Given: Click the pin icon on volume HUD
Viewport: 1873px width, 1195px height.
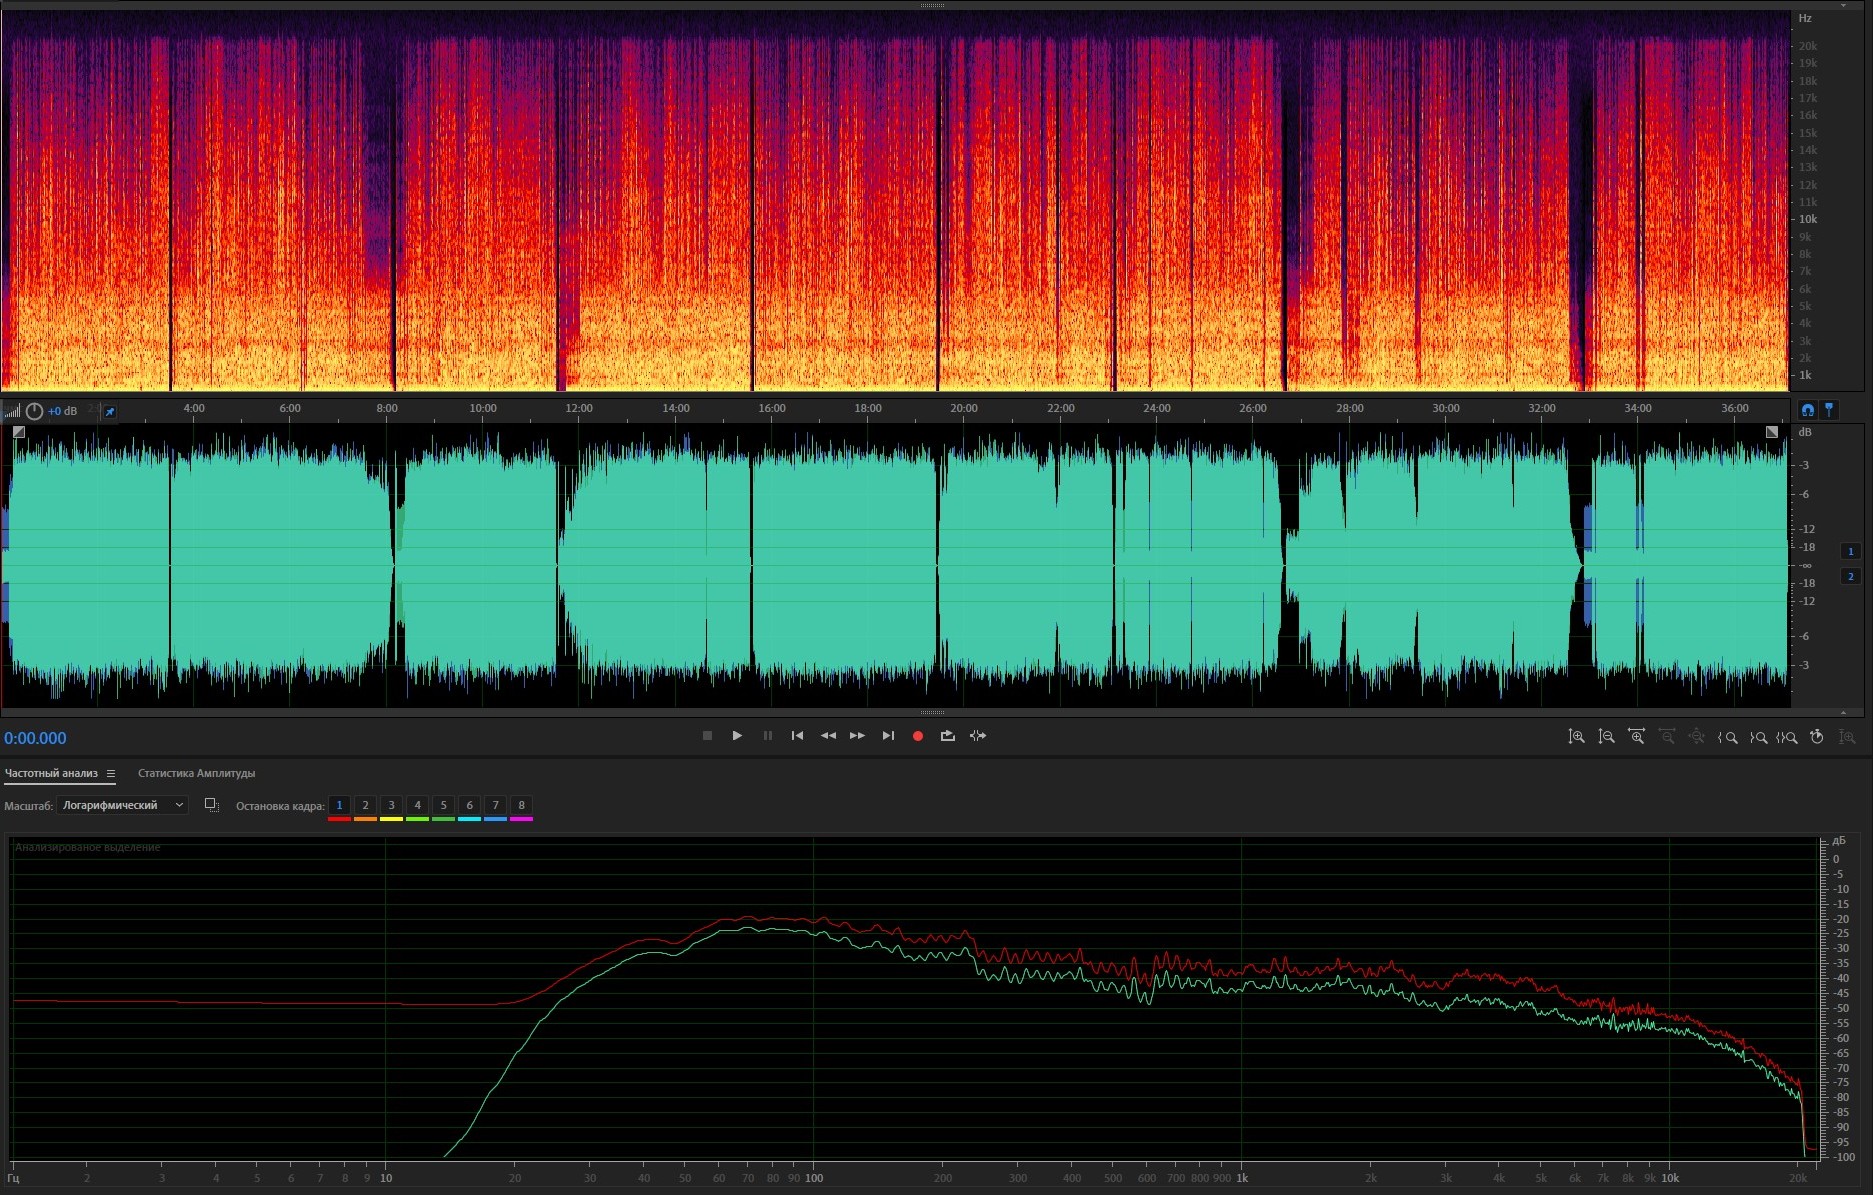Looking at the screenshot, I should [110, 411].
